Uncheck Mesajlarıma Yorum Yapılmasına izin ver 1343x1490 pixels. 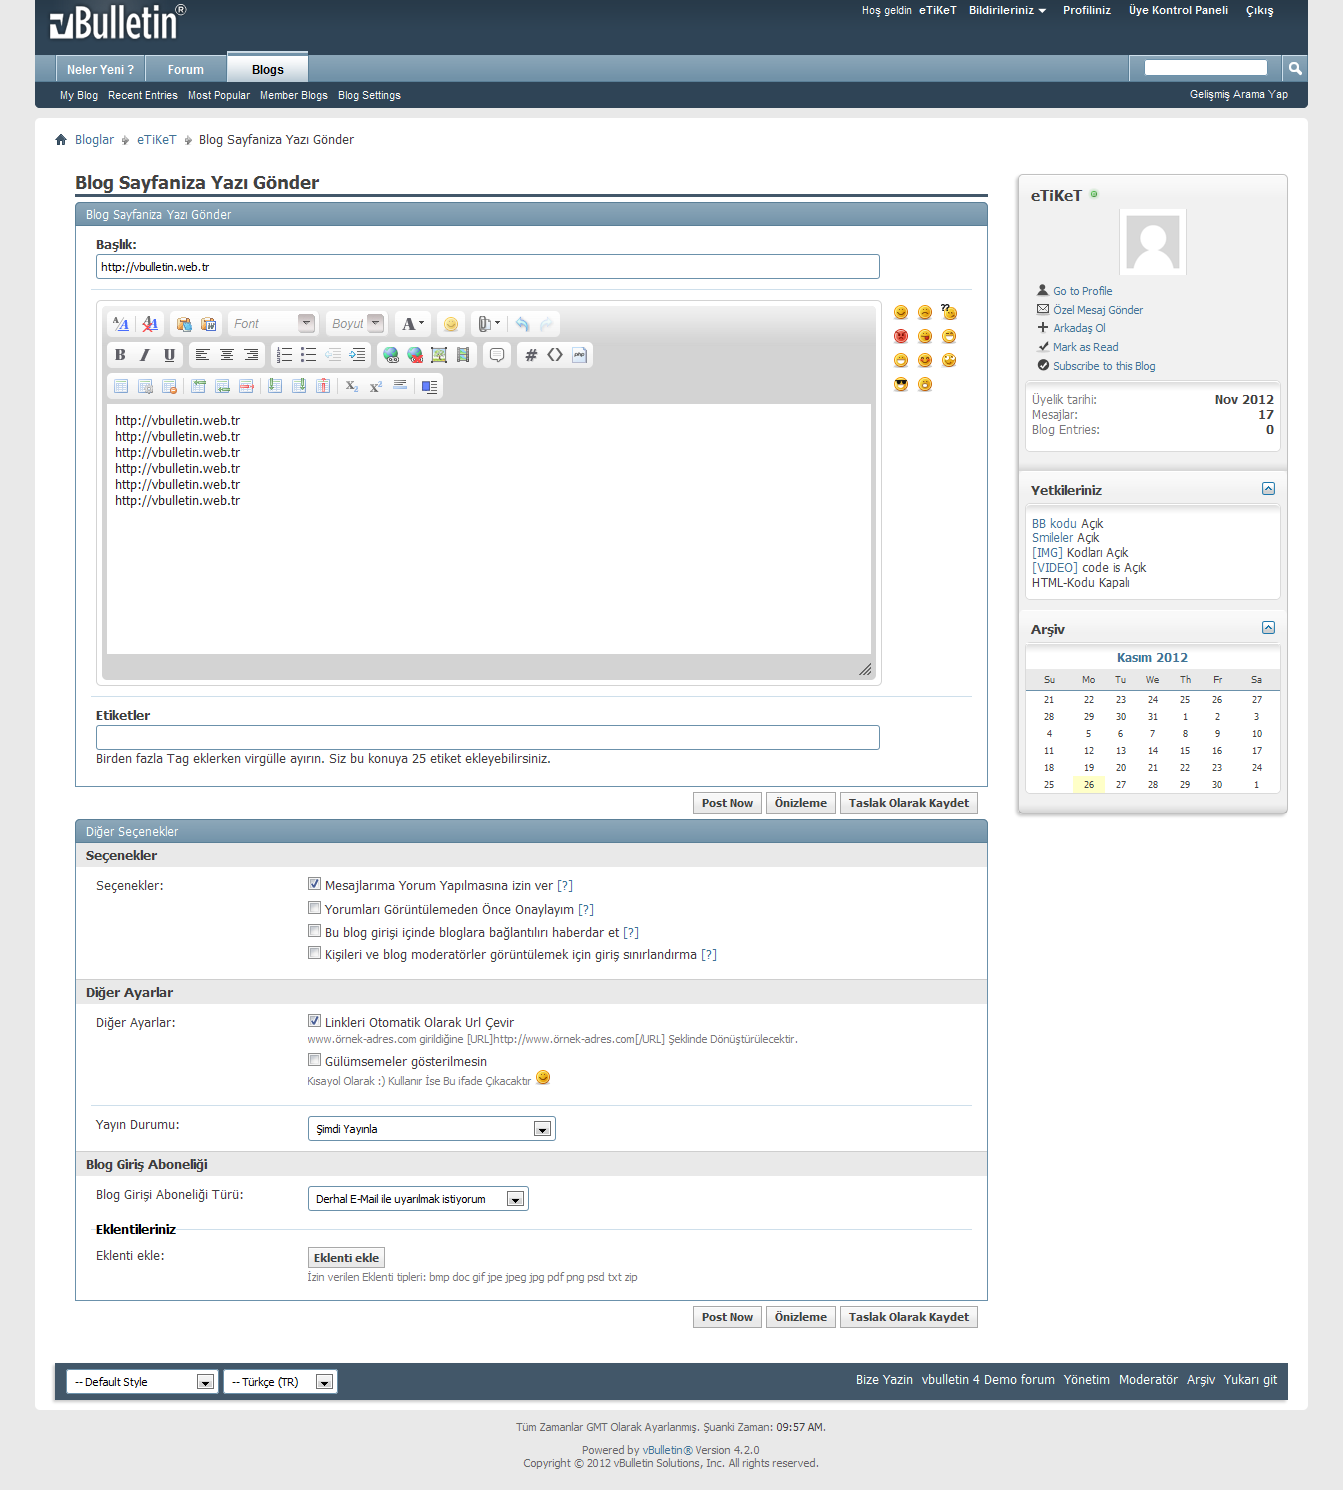click(x=314, y=884)
